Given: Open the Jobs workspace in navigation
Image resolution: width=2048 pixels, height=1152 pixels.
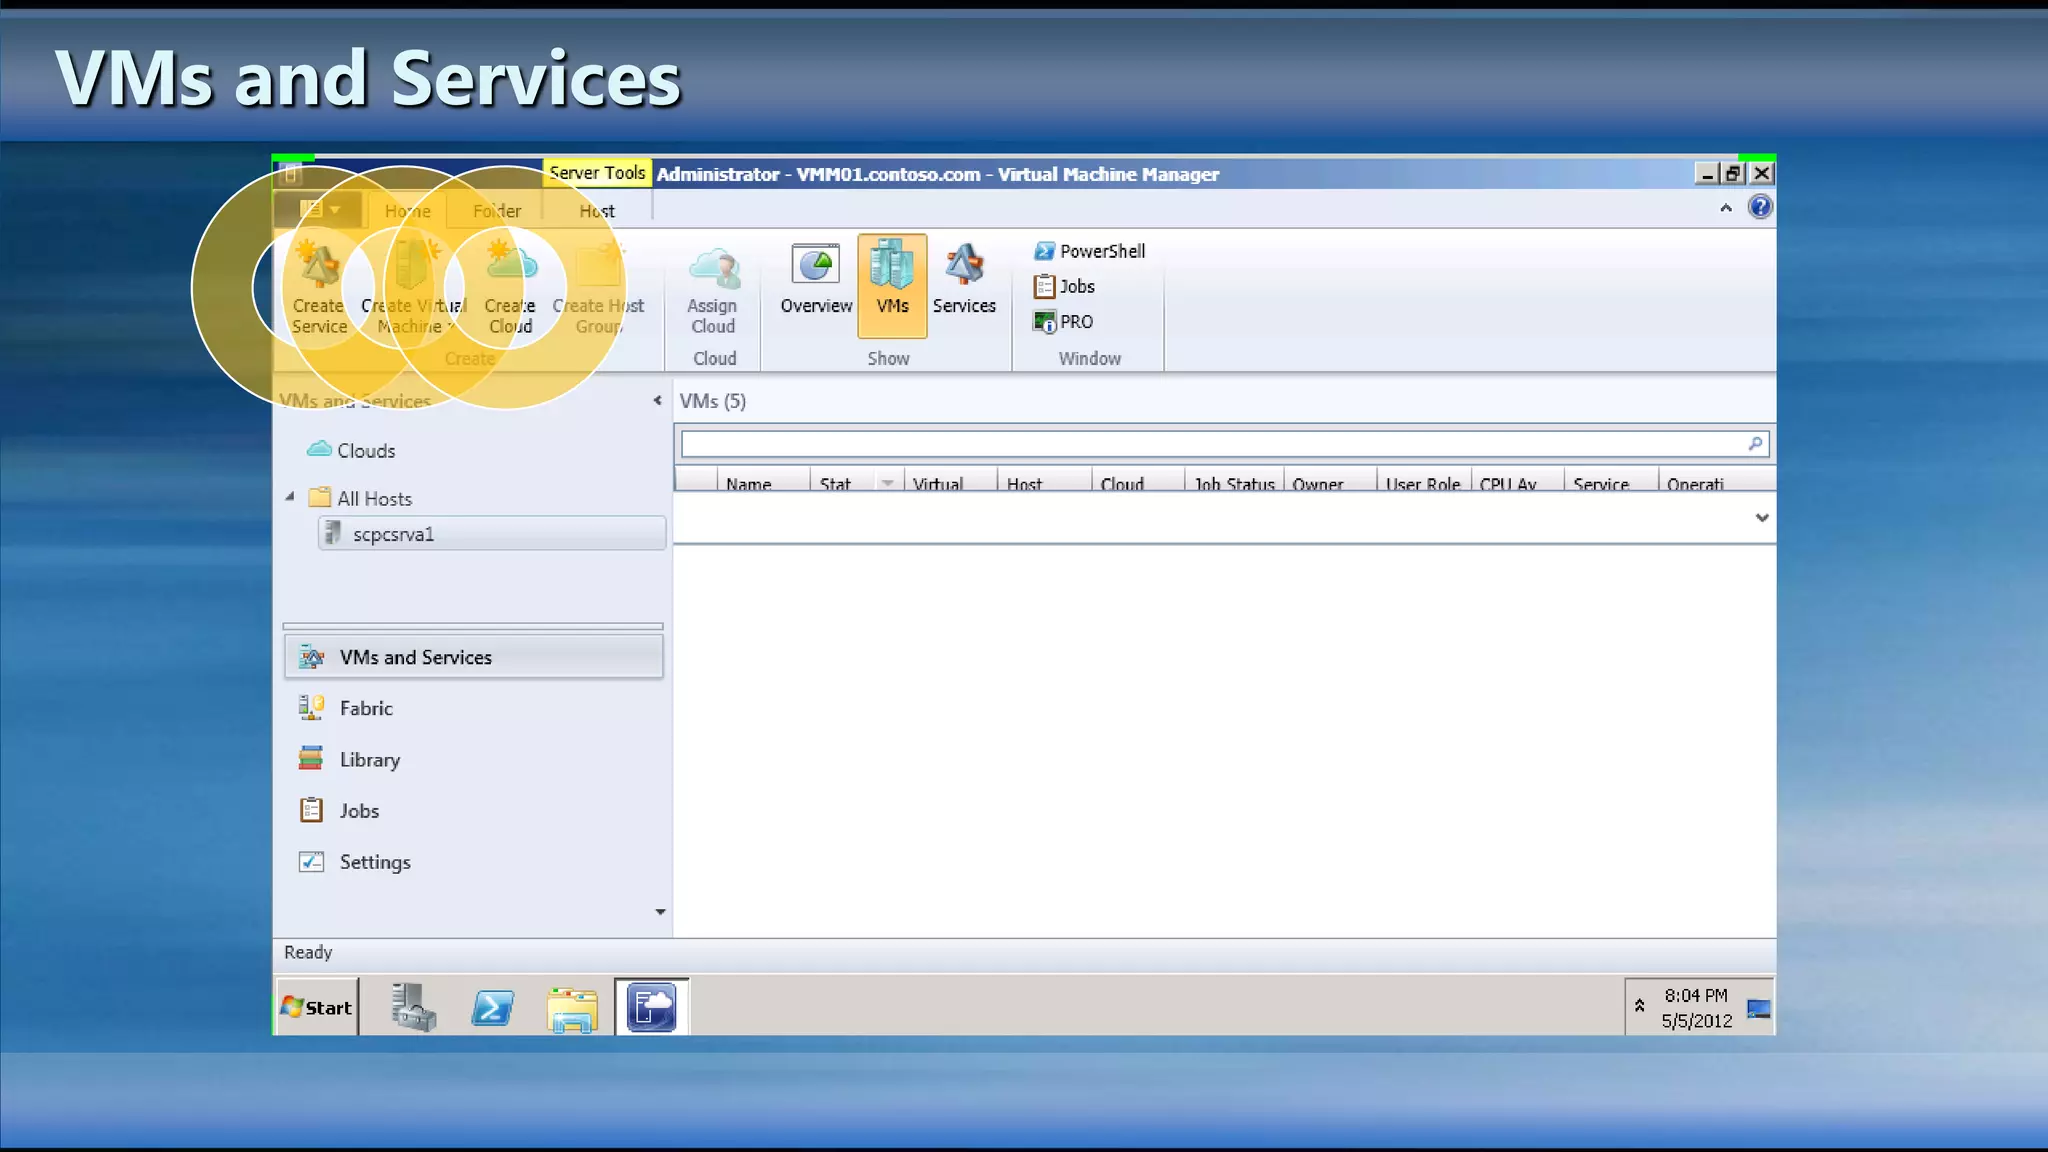Looking at the screenshot, I should [x=473, y=810].
